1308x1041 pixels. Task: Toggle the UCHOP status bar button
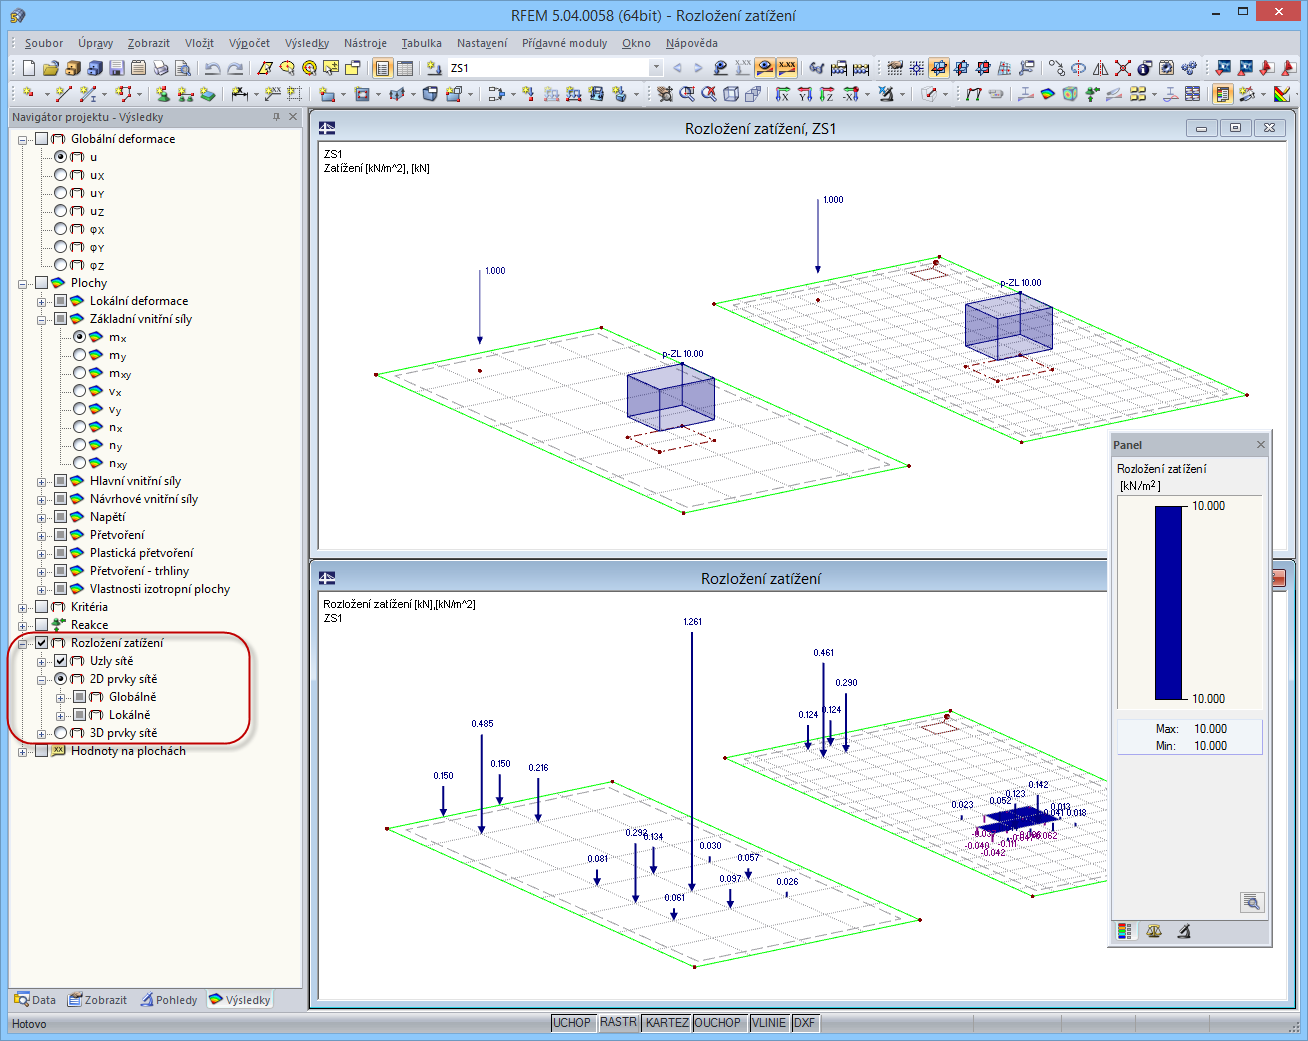572,1023
